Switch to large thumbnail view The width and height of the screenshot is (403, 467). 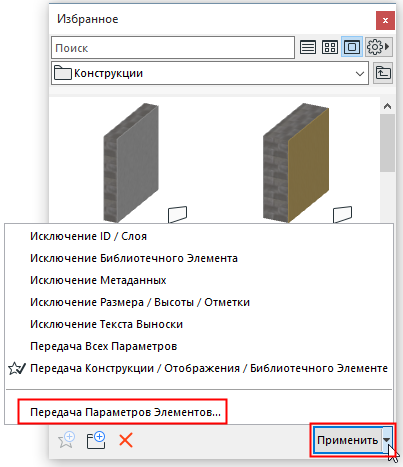point(352,47)
